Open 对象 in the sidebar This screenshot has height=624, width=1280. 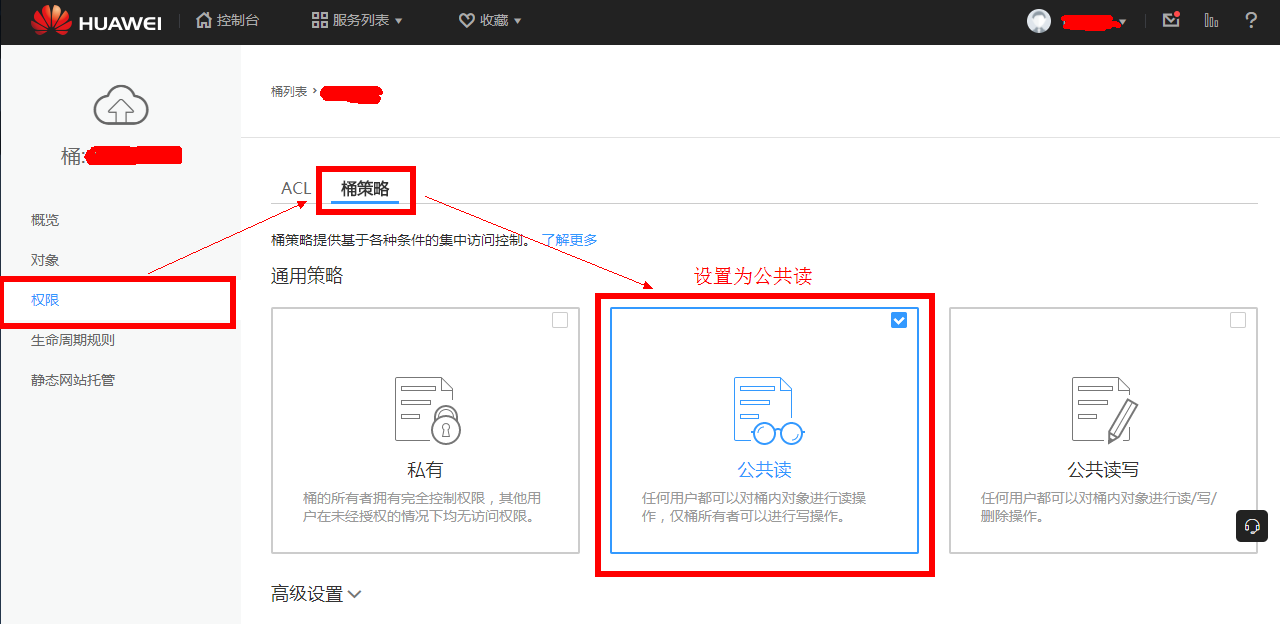45,260
